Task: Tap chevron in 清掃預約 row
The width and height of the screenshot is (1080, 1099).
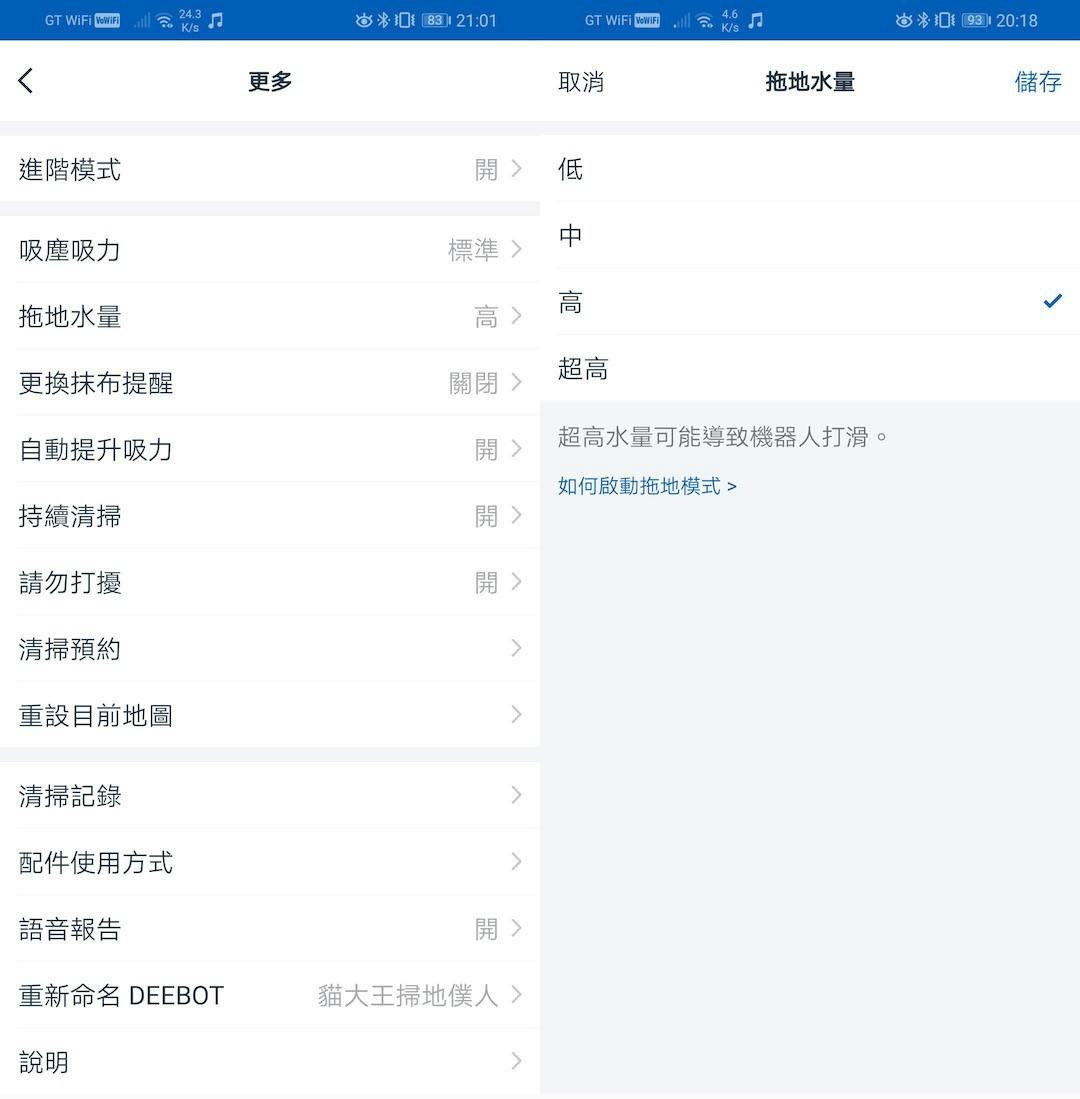Action: [x=517, y=648]
